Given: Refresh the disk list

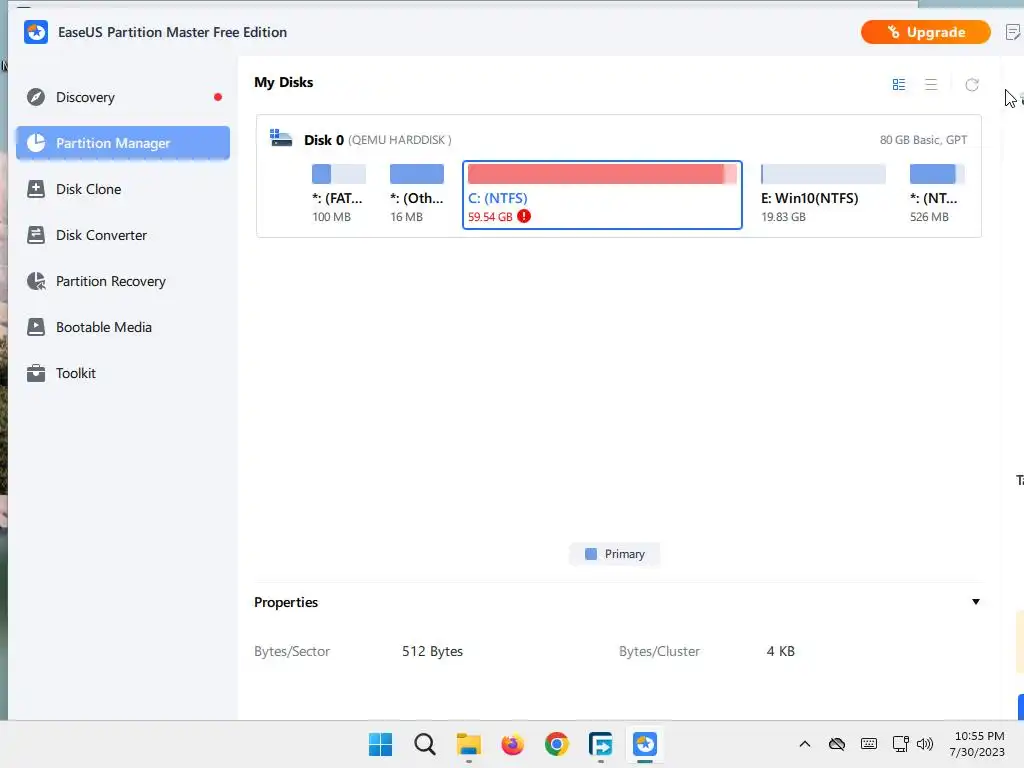Looking at the screenshot, I should coord(972,85).
